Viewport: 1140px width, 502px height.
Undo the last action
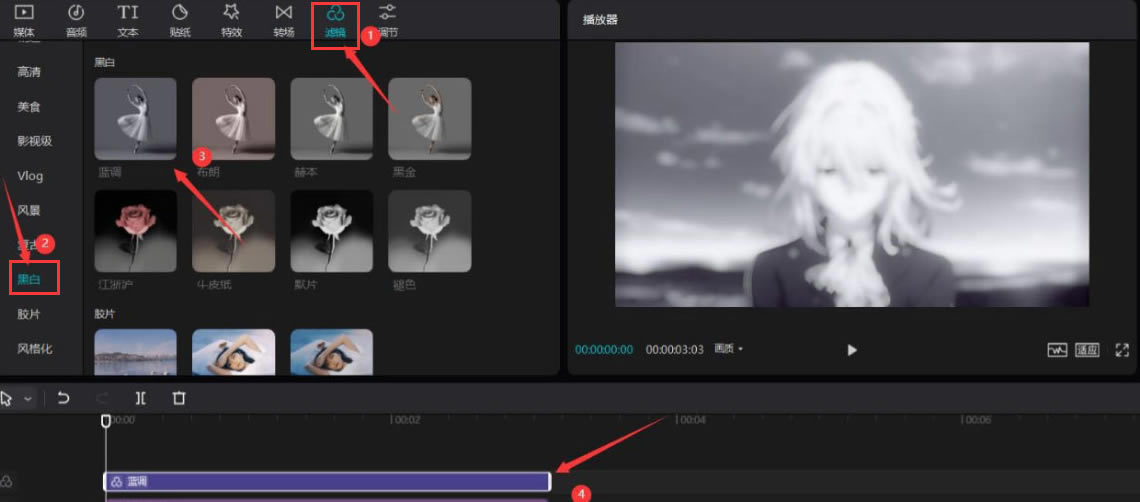[63, 398]
